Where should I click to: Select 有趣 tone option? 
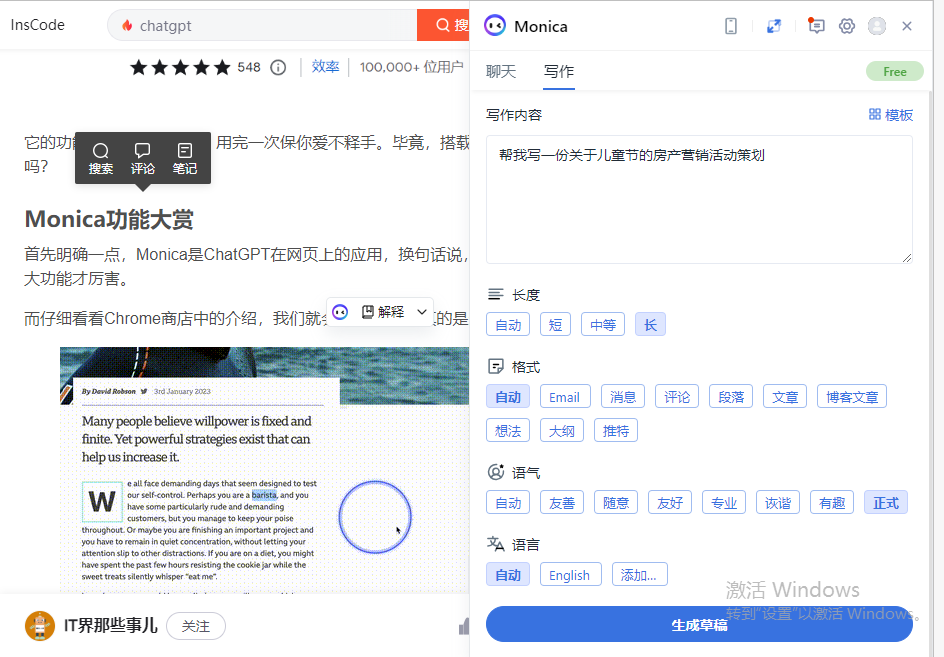point(832,503)
